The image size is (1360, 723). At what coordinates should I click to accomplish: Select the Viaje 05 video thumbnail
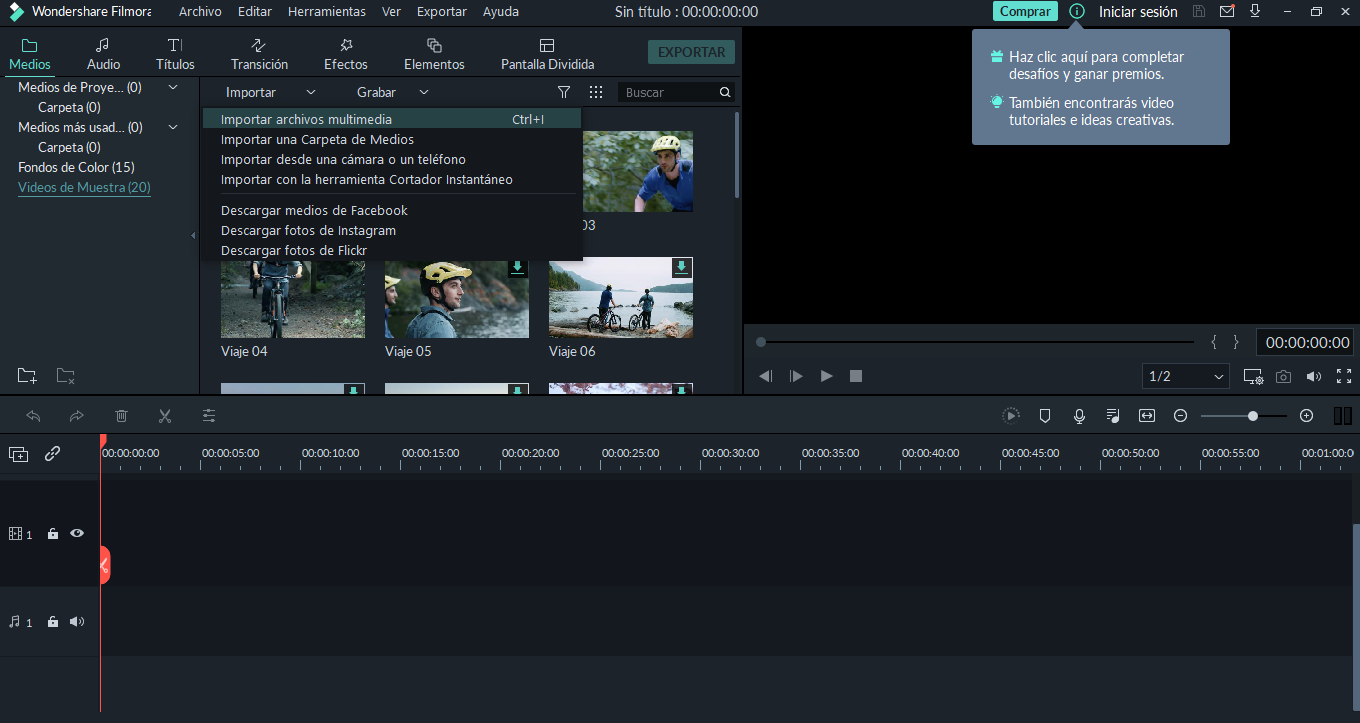457,298
